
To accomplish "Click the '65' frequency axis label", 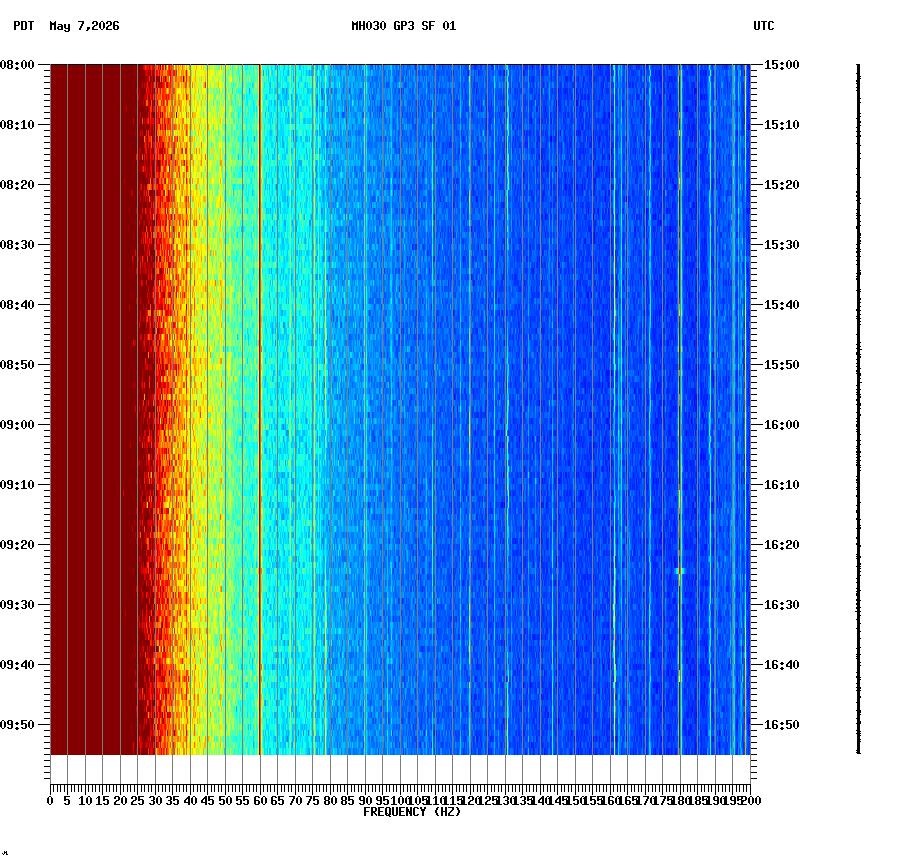I will (277, 801).
